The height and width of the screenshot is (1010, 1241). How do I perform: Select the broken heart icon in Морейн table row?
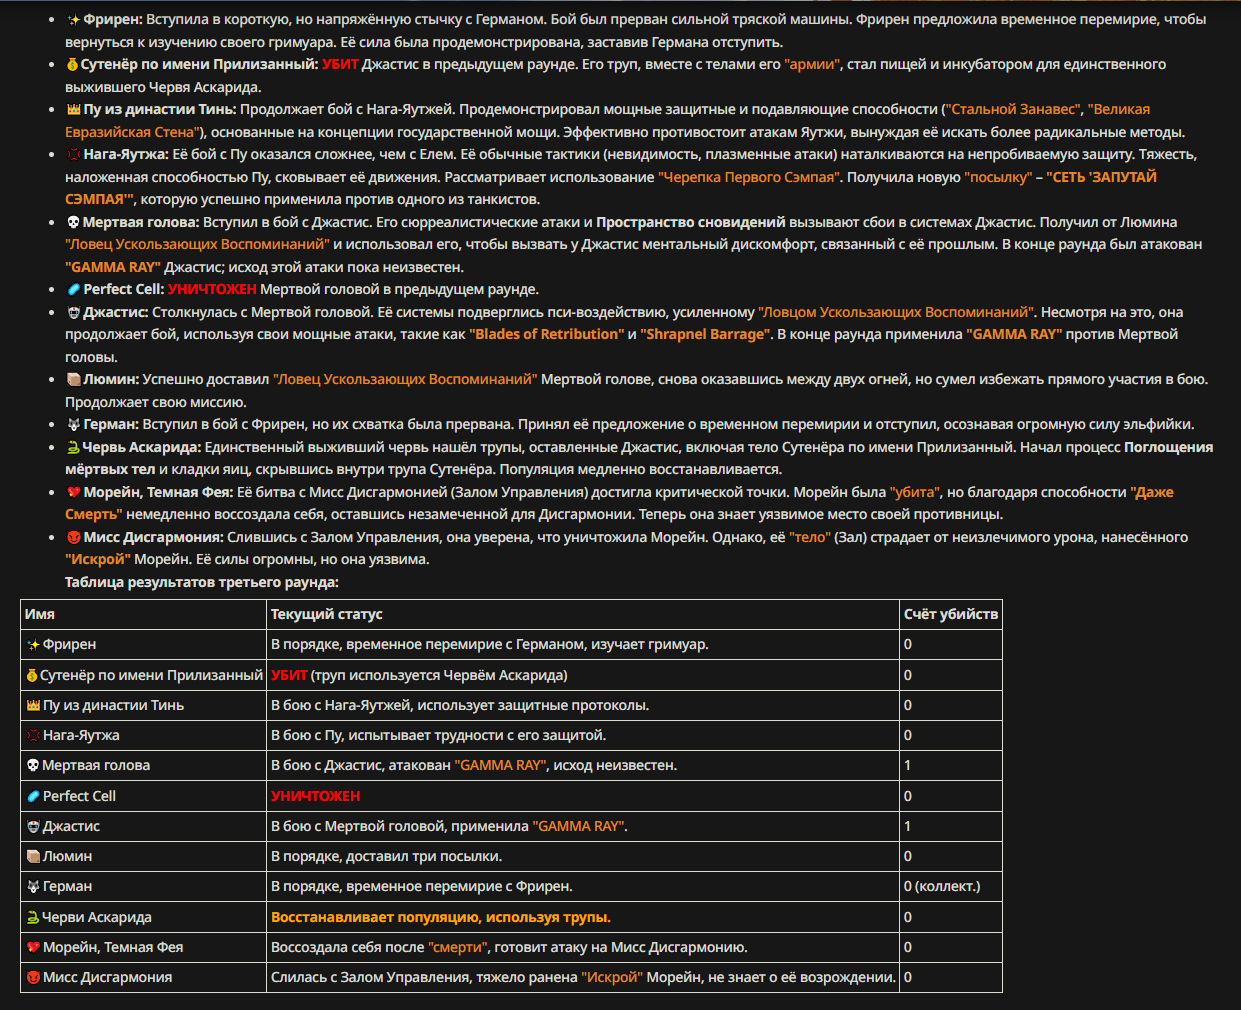point(33,947)
